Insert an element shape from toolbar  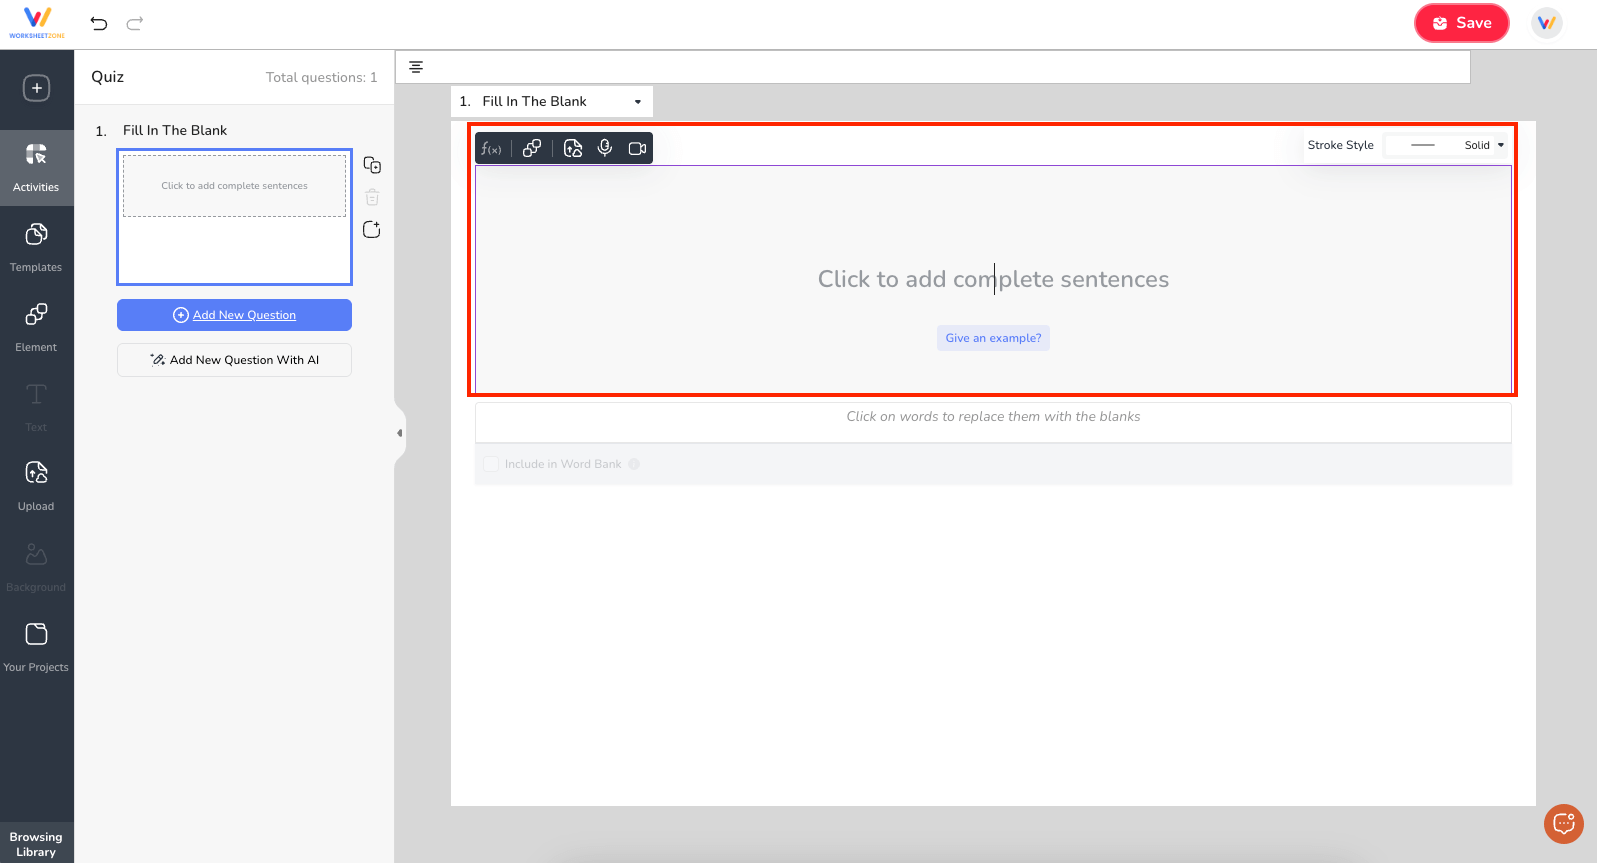coord(532,148)
